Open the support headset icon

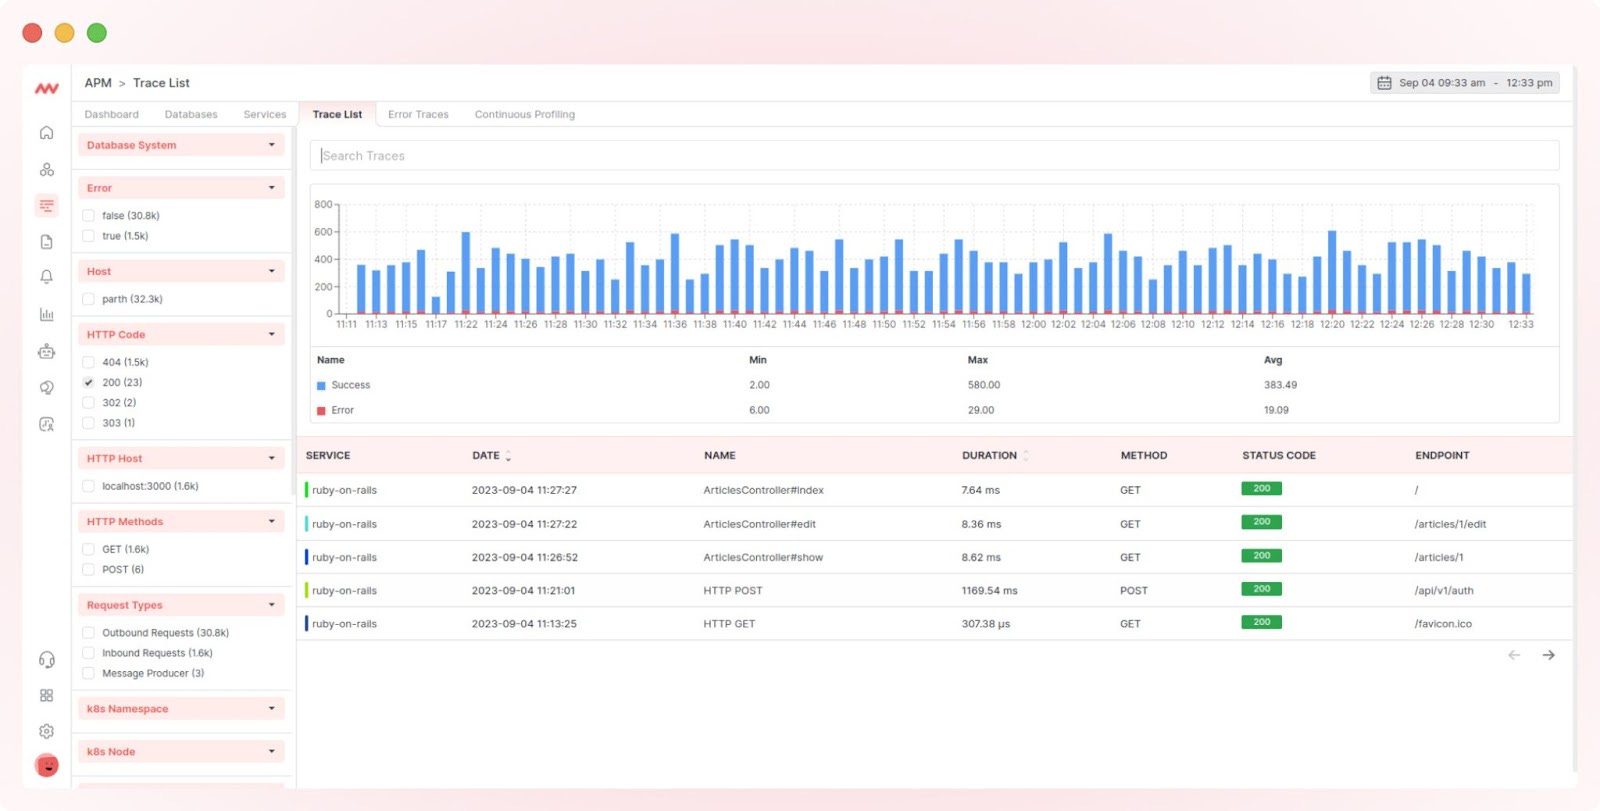coord(46,660)
